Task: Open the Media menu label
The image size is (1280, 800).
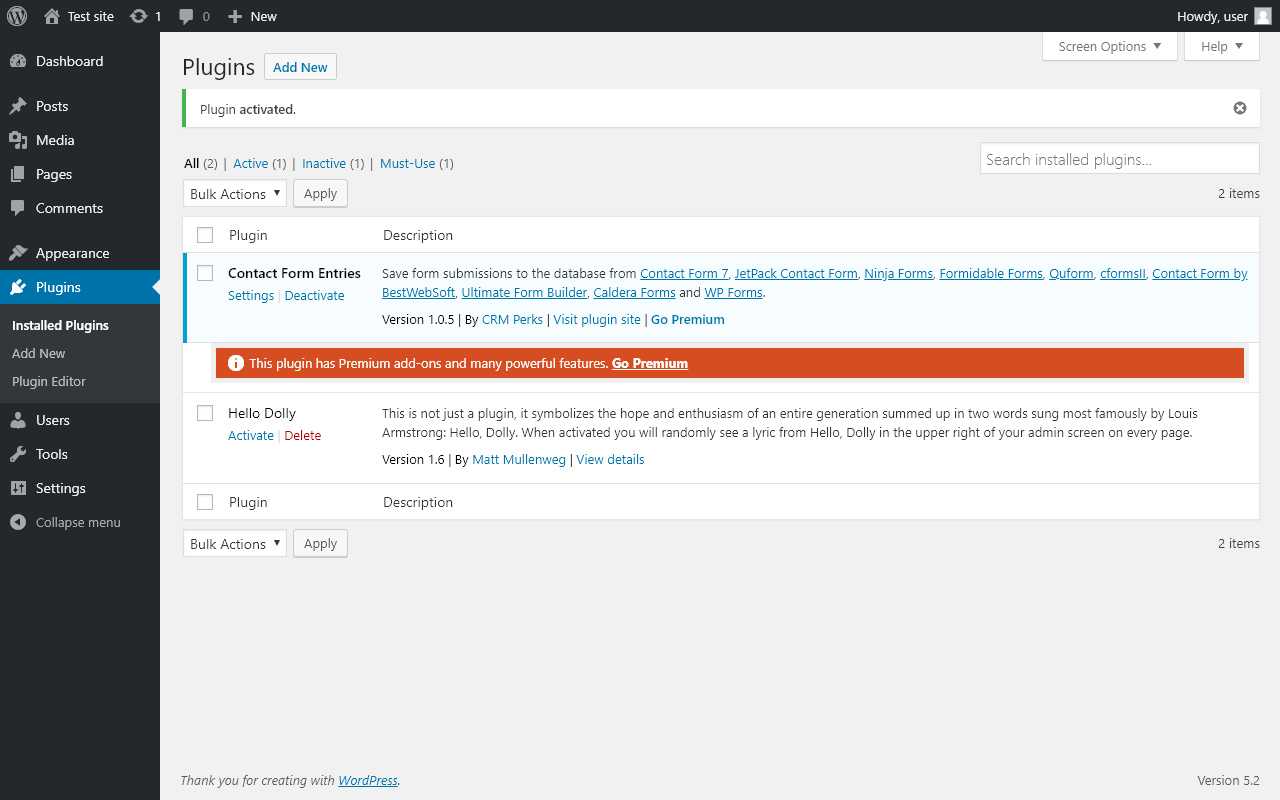Action: (x=55, y=140)
